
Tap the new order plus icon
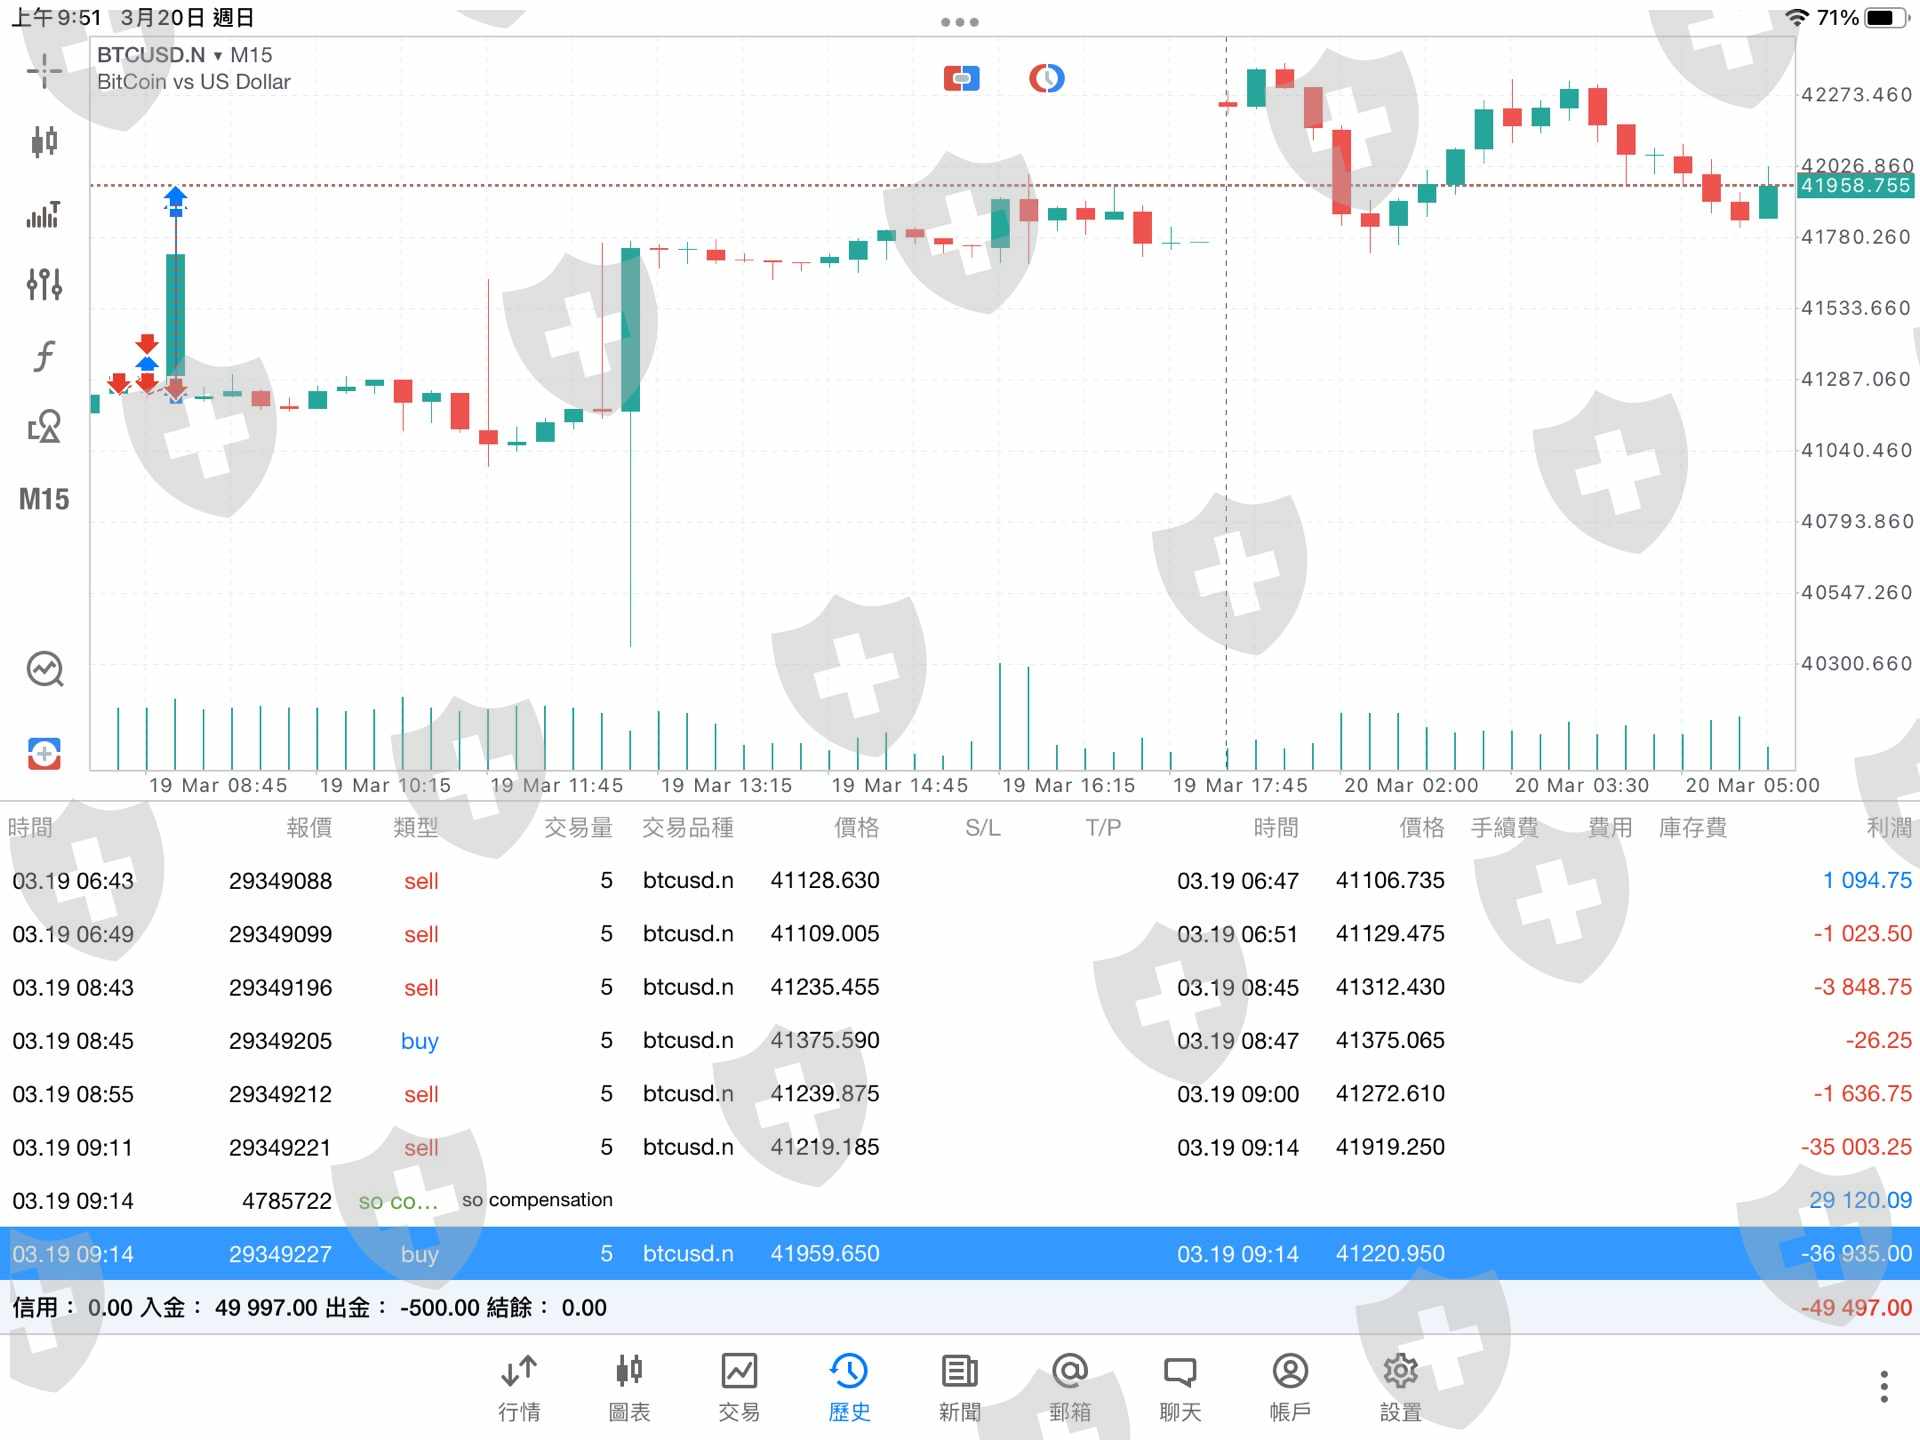(x=44, y=753)
